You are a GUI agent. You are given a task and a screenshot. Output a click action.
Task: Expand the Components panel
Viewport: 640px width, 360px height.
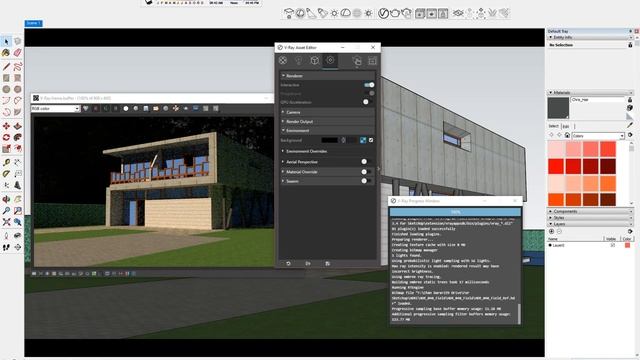click(x=590, y=211)
